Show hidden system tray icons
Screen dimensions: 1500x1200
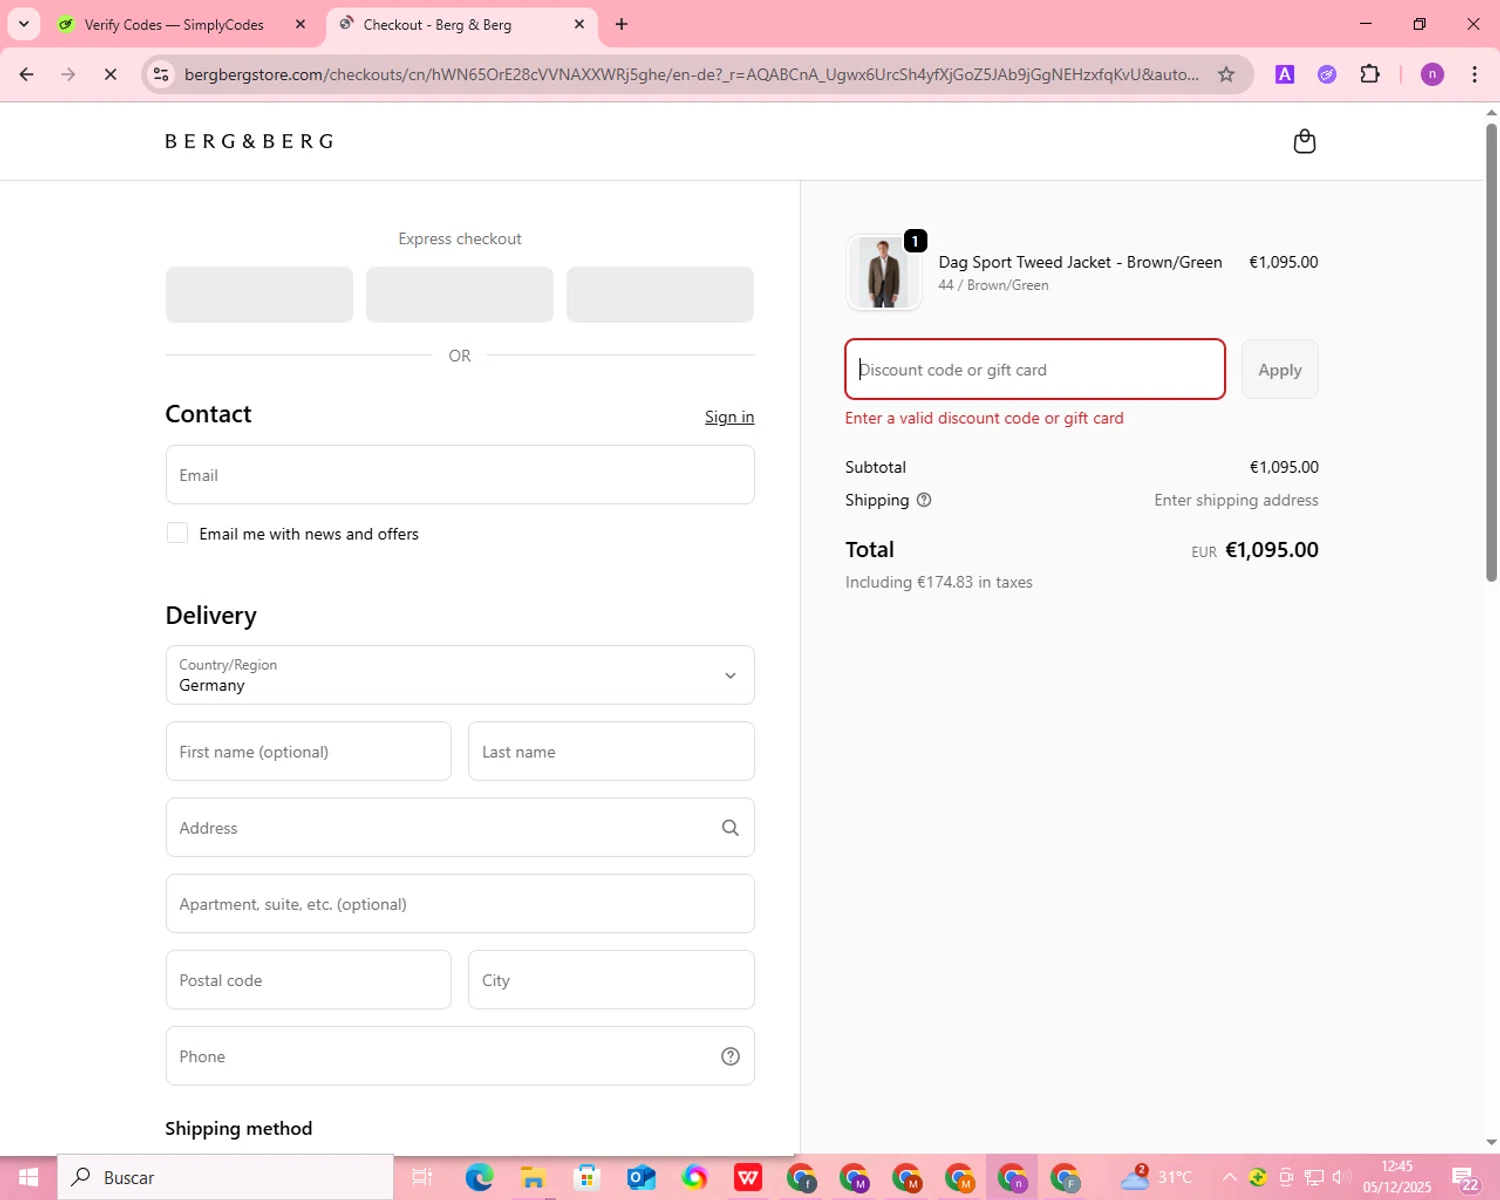[1229, 1177]
